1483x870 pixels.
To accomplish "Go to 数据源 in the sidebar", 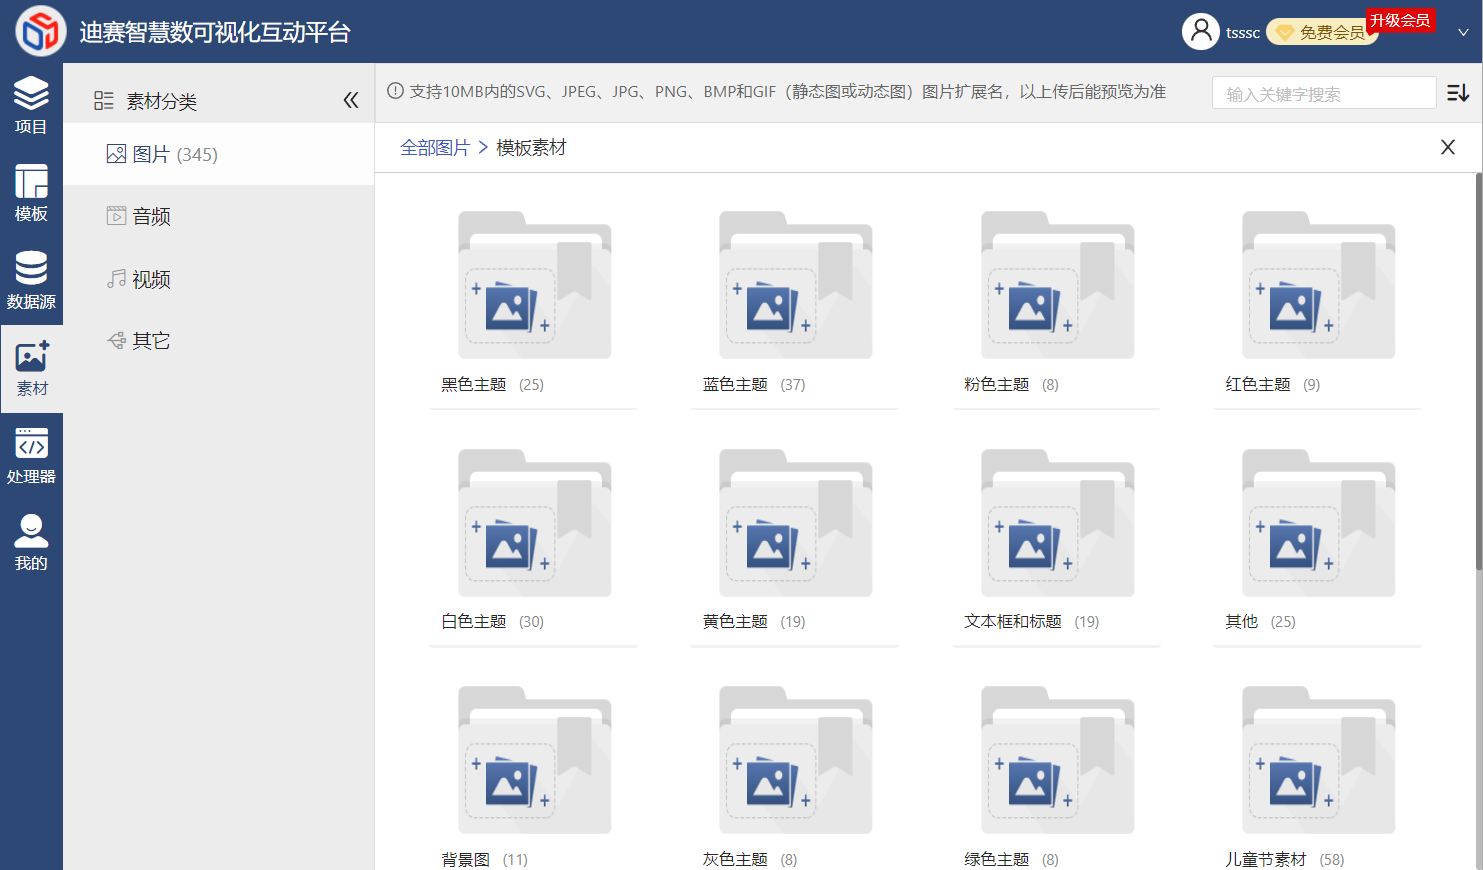I will pos(31,280).
